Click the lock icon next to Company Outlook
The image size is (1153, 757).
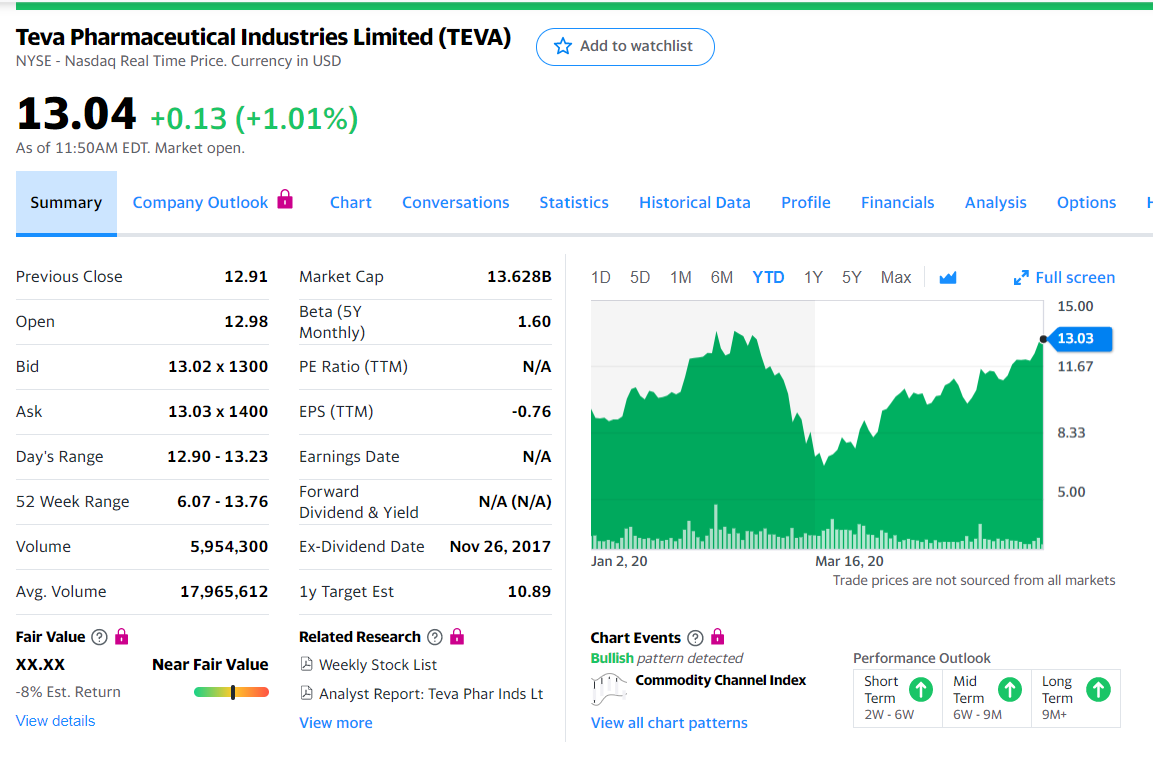point(285,199)
